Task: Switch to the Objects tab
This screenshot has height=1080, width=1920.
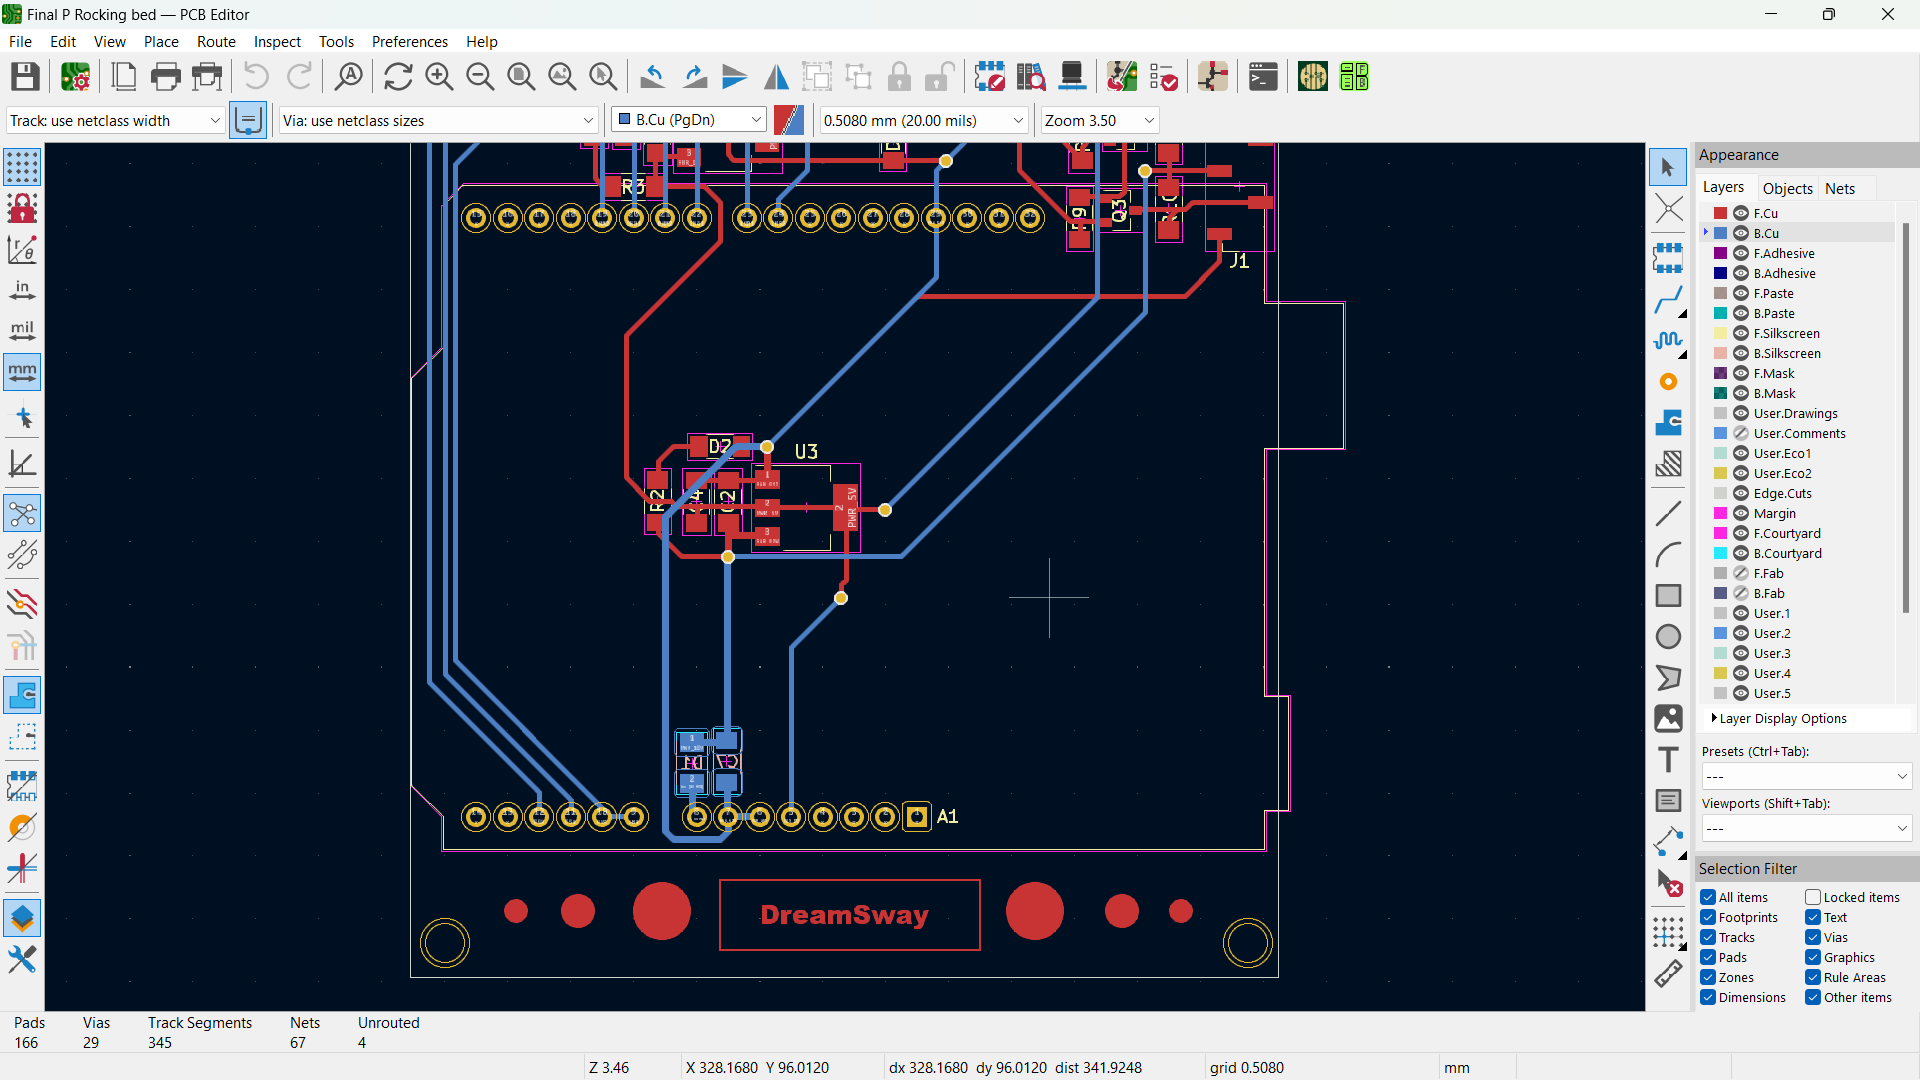Action: [1787, 189]
